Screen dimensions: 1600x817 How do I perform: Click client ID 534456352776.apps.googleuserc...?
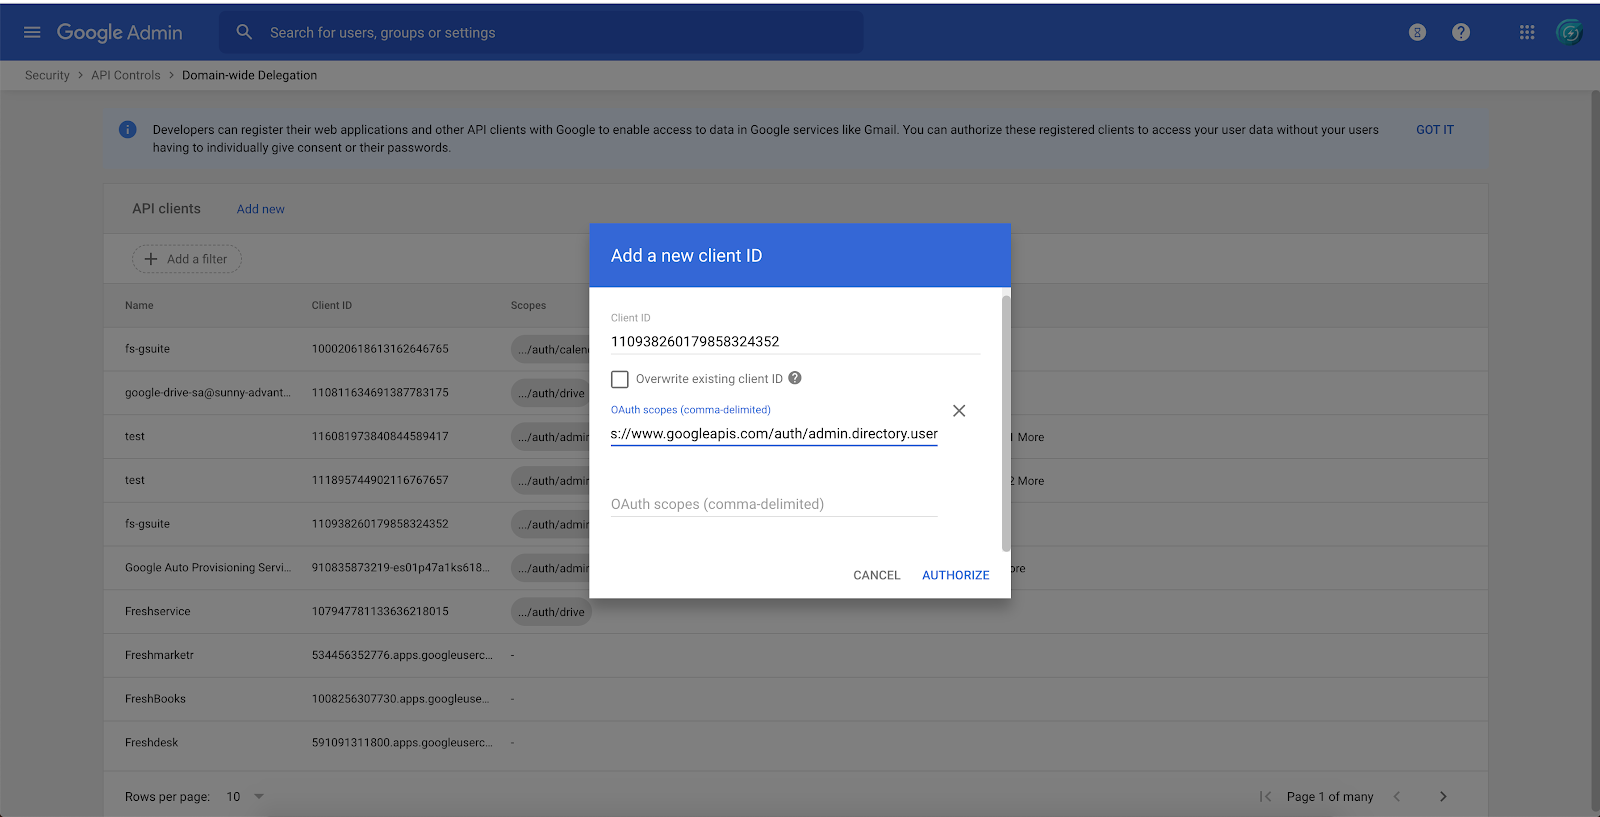click(402, 655)
